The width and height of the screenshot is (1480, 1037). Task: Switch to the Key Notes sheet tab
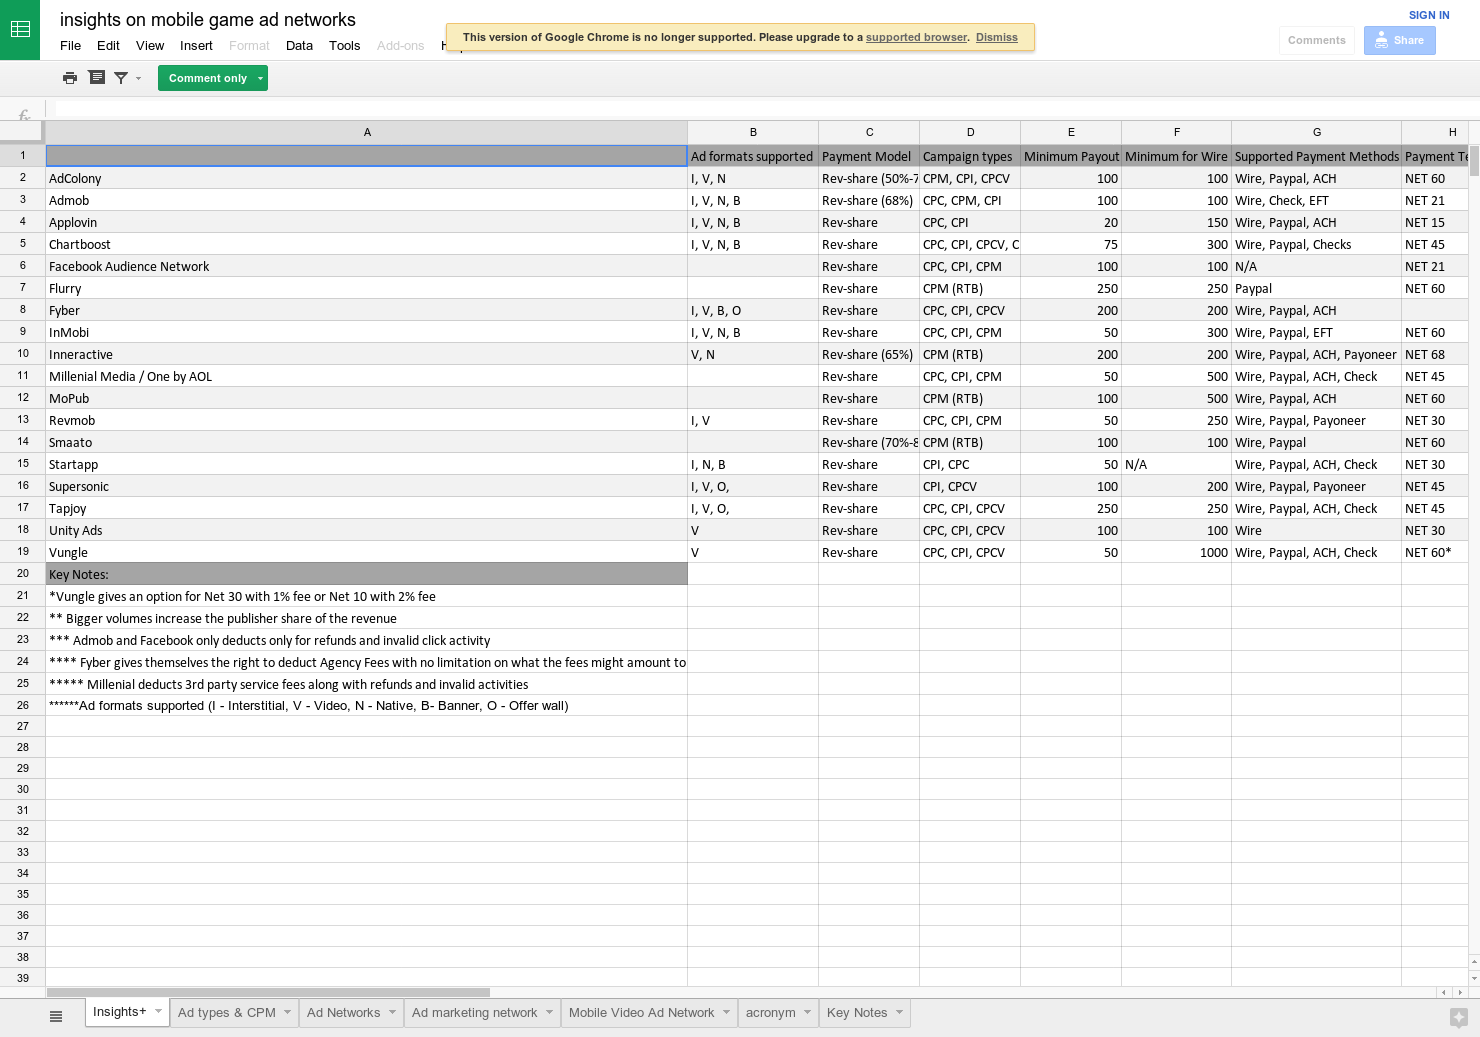click(855, 1012)
